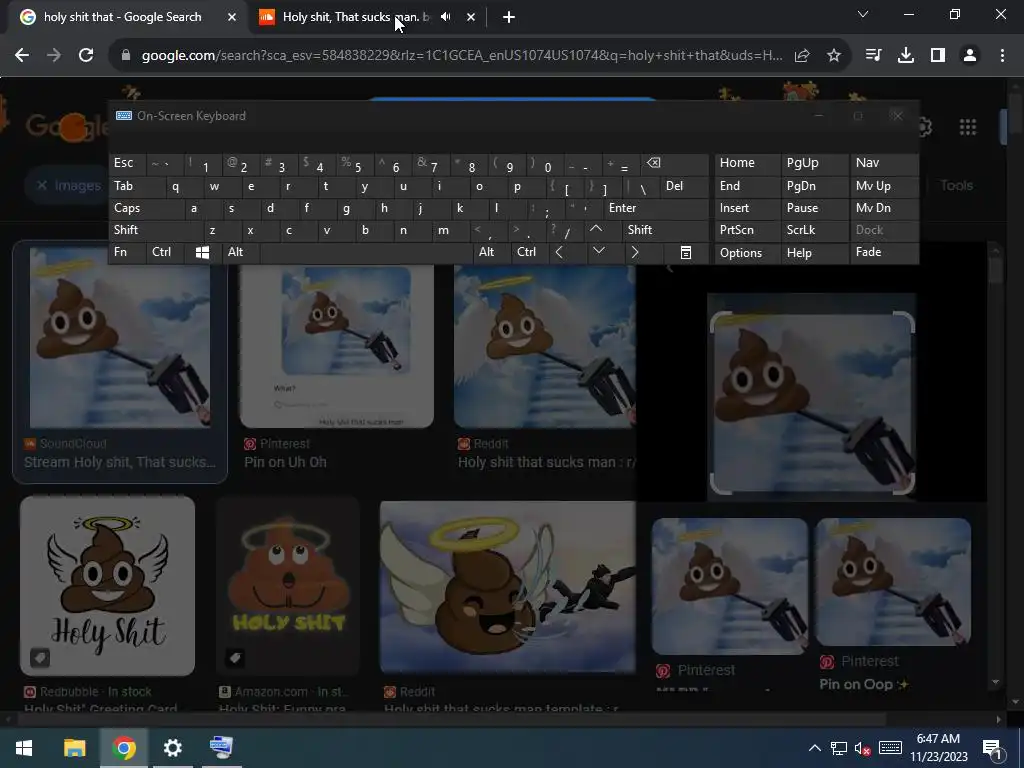Image resolution: width=1024 pixels, height=768 pixels.
Task: Click the left arrow key on On-Screen Keyboard
Action: click(559, 252)
